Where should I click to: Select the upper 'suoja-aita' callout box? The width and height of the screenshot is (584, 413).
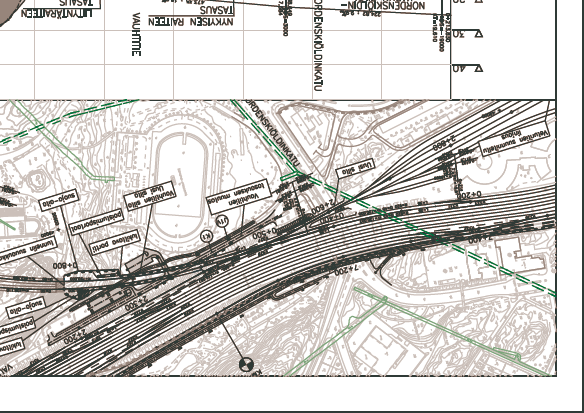click(59, 200)
